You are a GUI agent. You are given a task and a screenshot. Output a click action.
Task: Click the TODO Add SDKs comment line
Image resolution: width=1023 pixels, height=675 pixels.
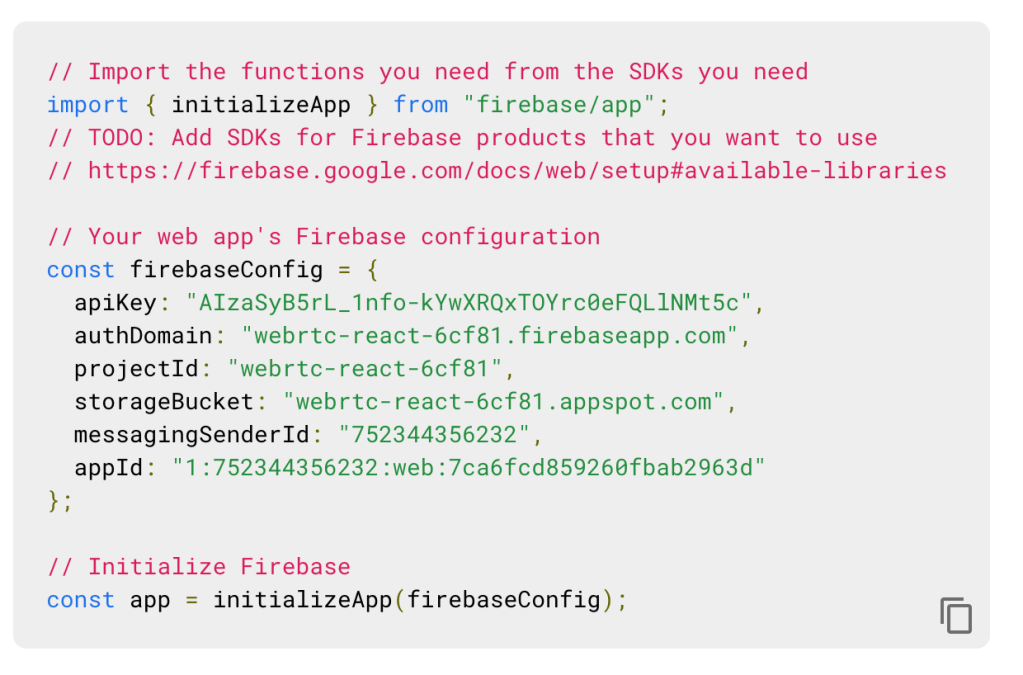point(462,138)
